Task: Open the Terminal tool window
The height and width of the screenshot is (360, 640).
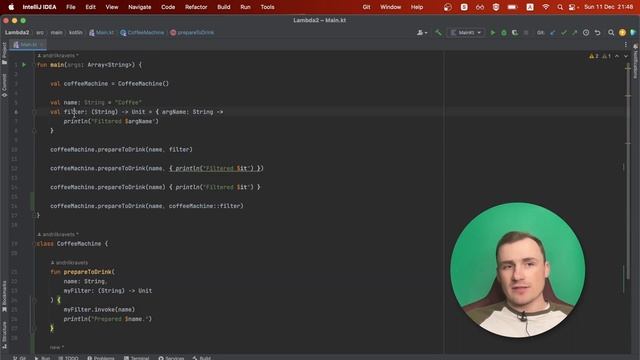Action: (x=137, y=358)
